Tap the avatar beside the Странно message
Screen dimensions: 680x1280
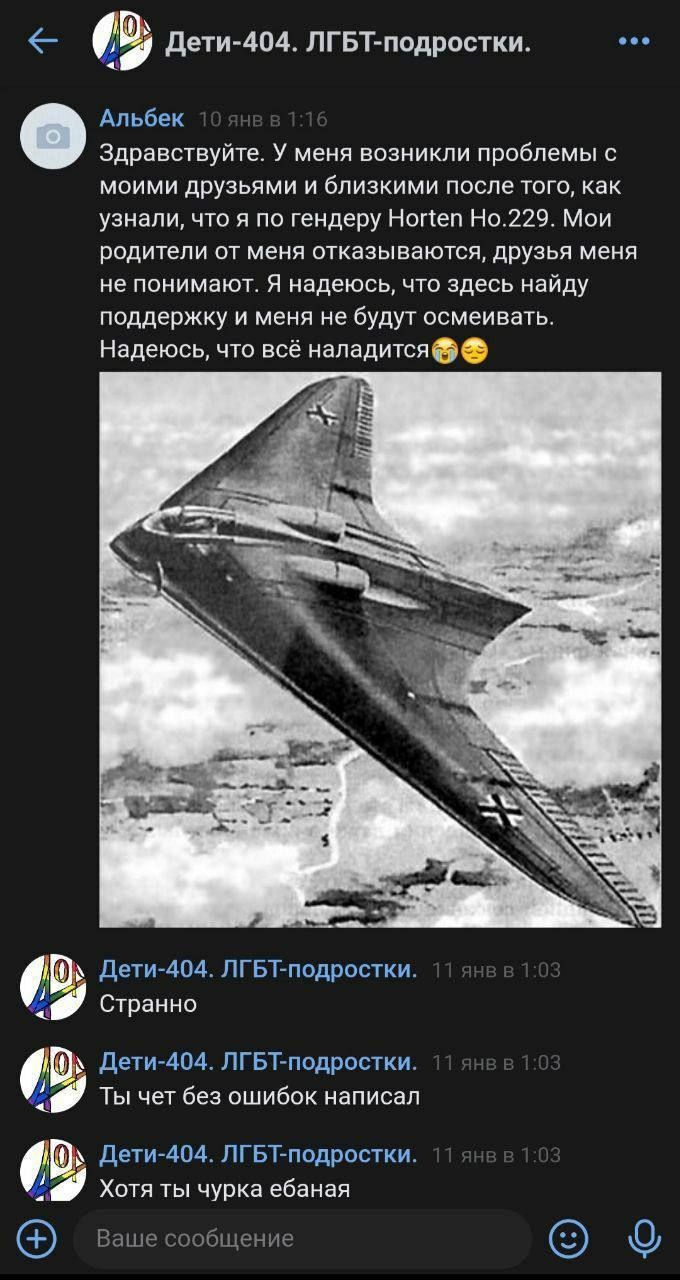[53, 987]
